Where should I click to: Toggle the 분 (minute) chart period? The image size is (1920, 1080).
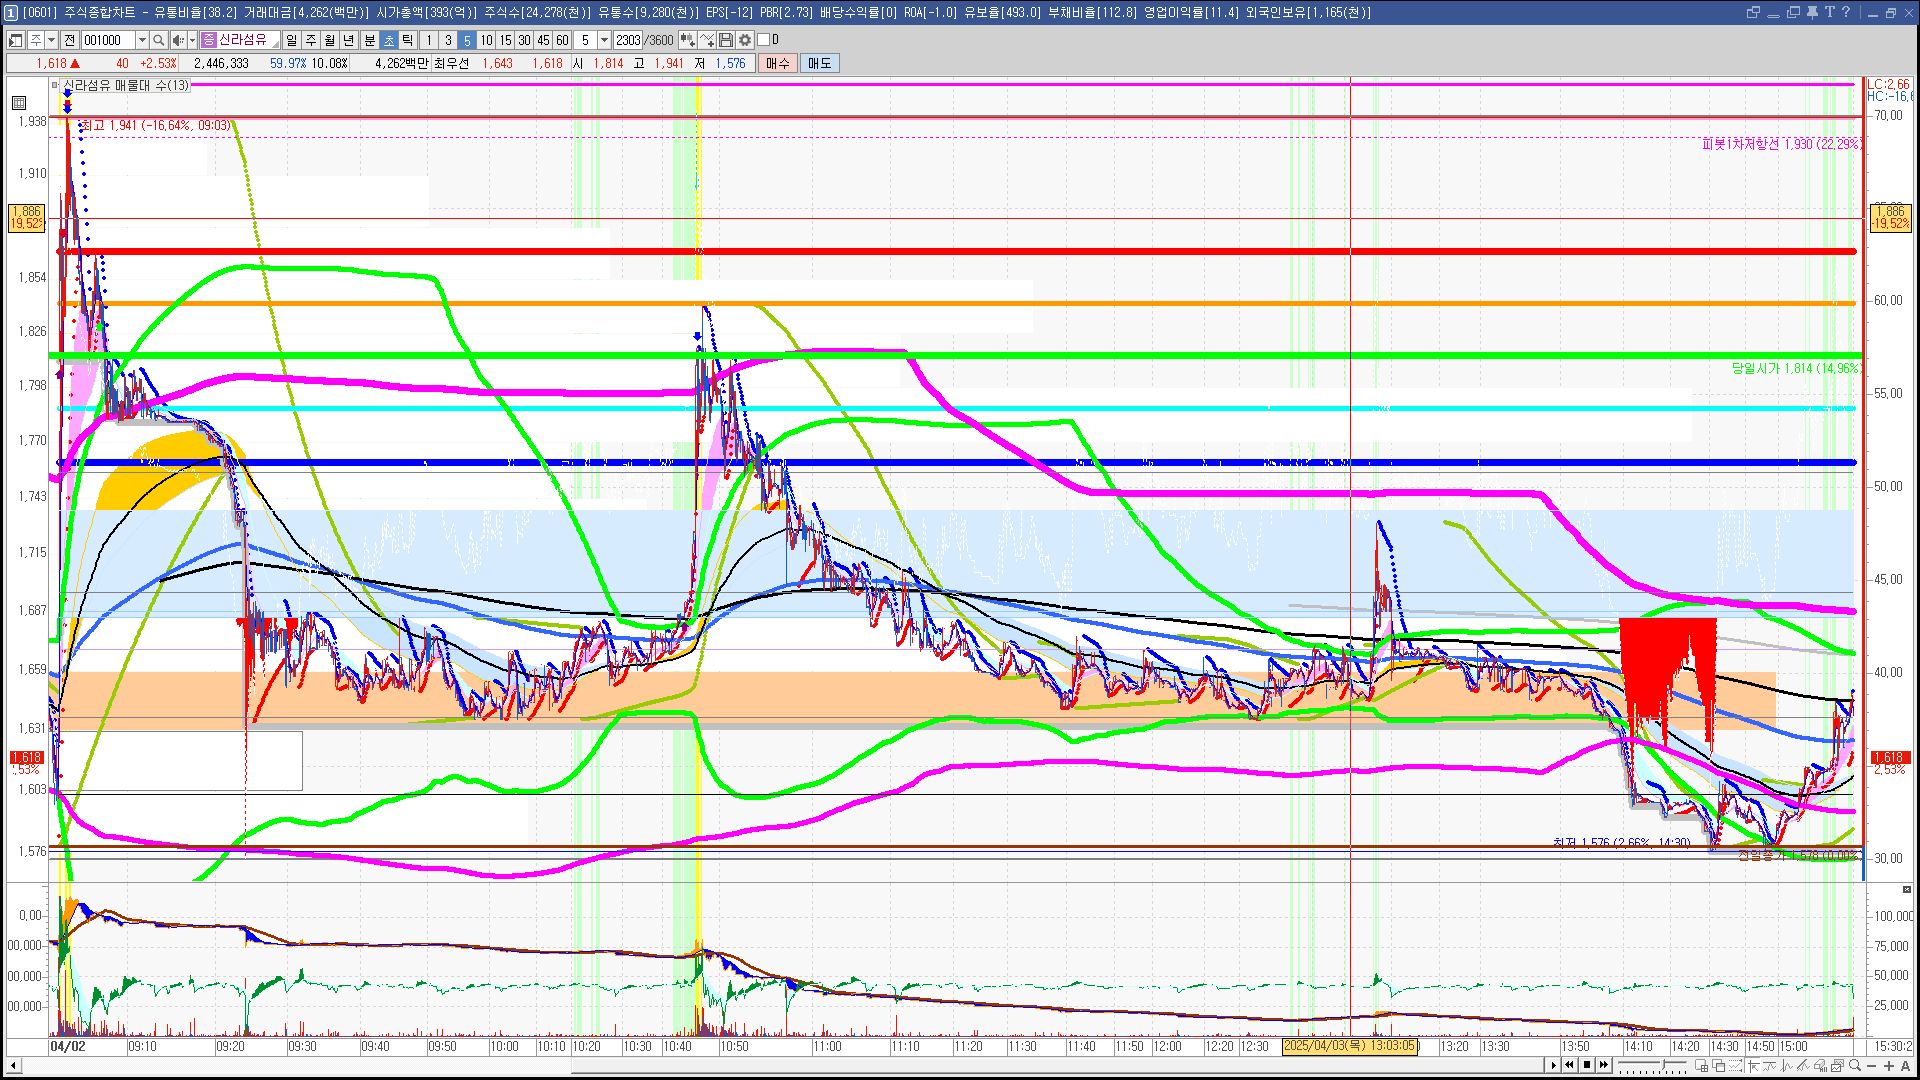click(x=369, y=40)
